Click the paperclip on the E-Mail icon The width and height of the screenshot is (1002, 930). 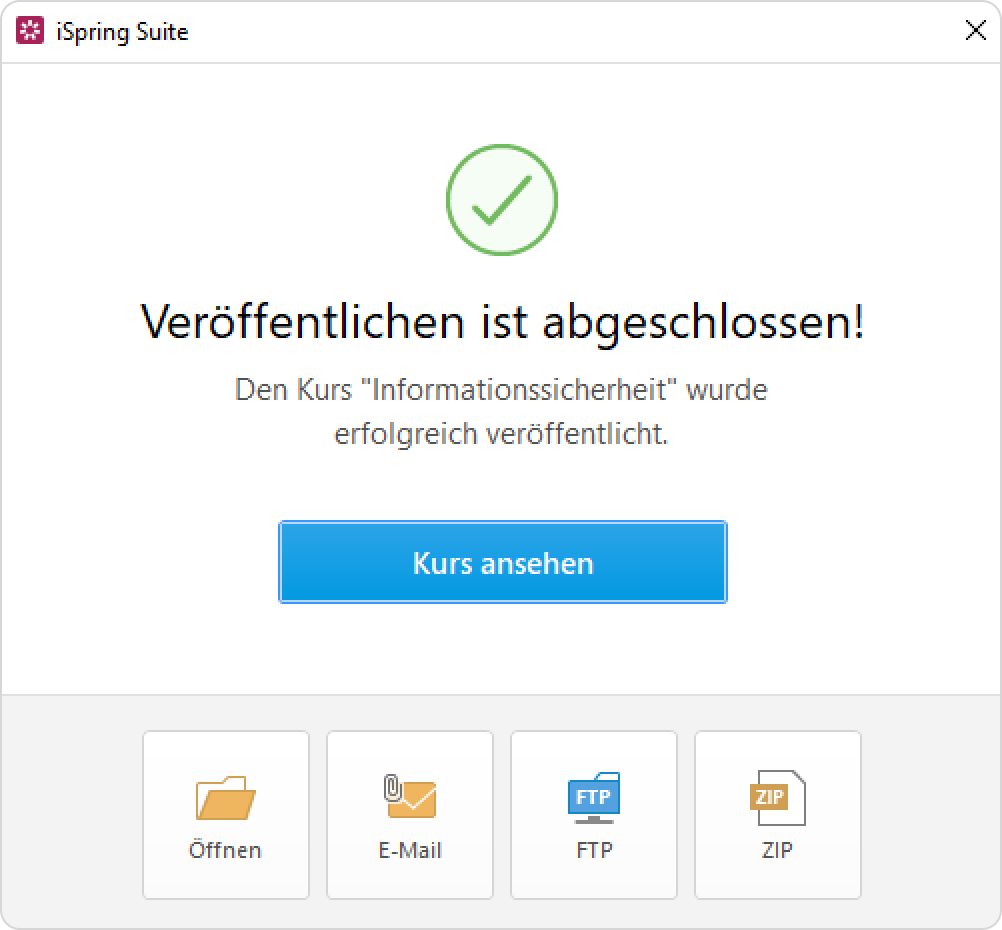pos(392,787)
